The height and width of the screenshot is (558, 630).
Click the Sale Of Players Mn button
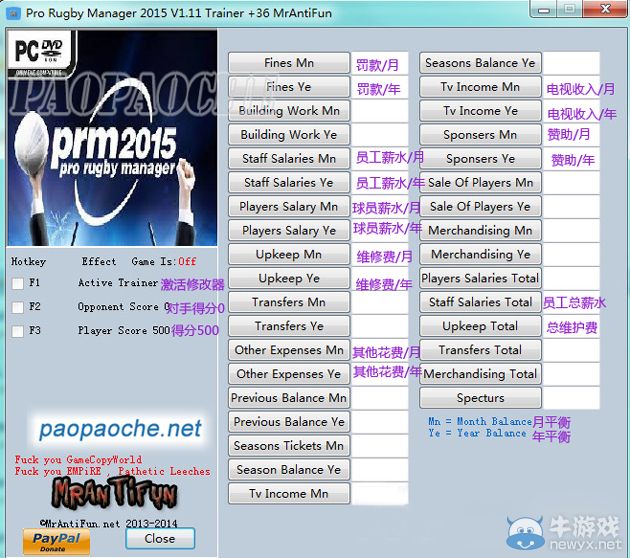[x=480, y=182]
